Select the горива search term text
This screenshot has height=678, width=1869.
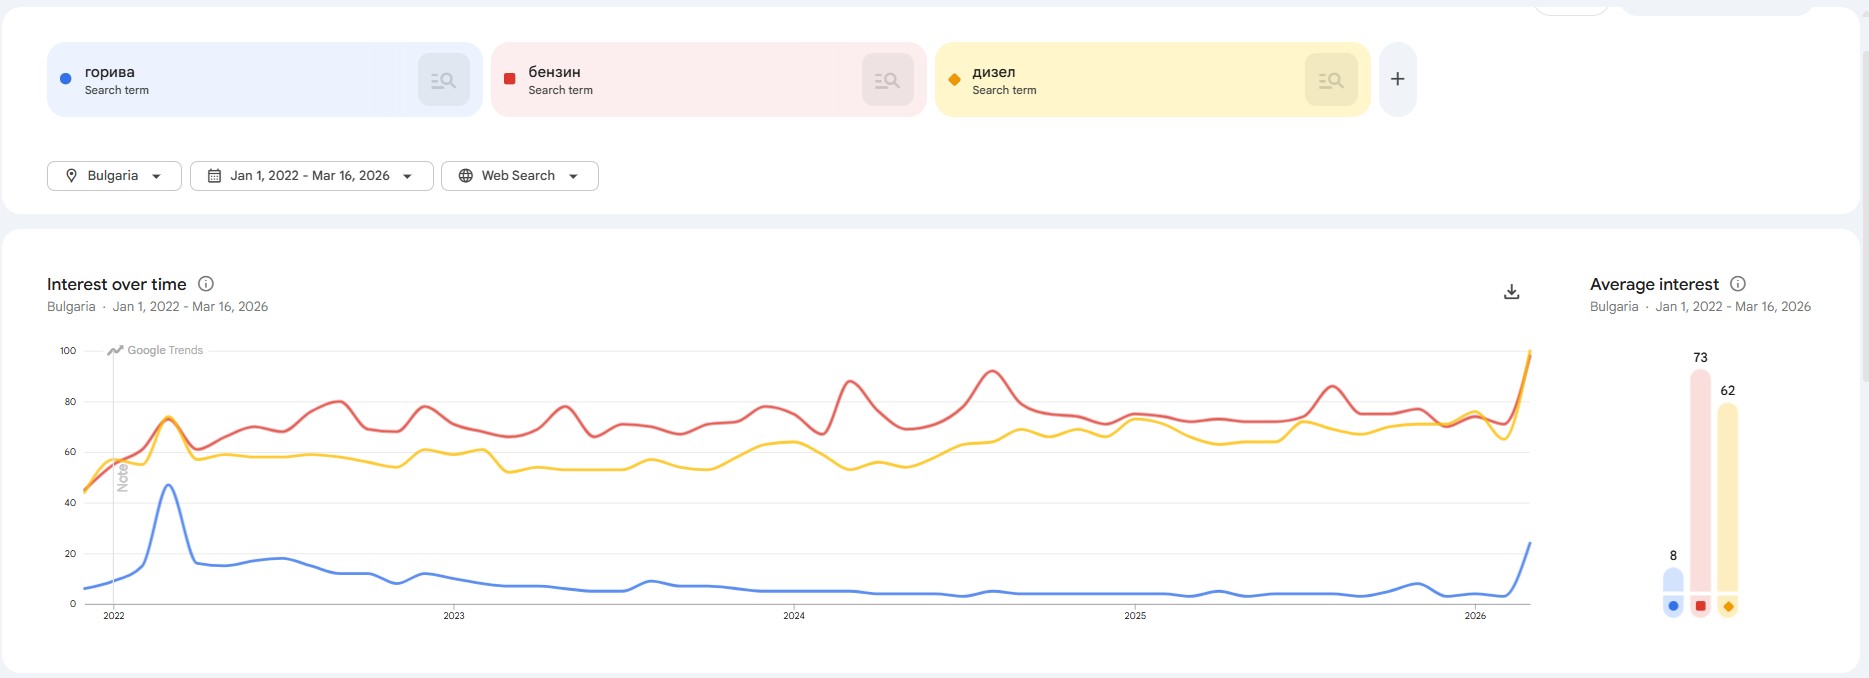point(109,72)
